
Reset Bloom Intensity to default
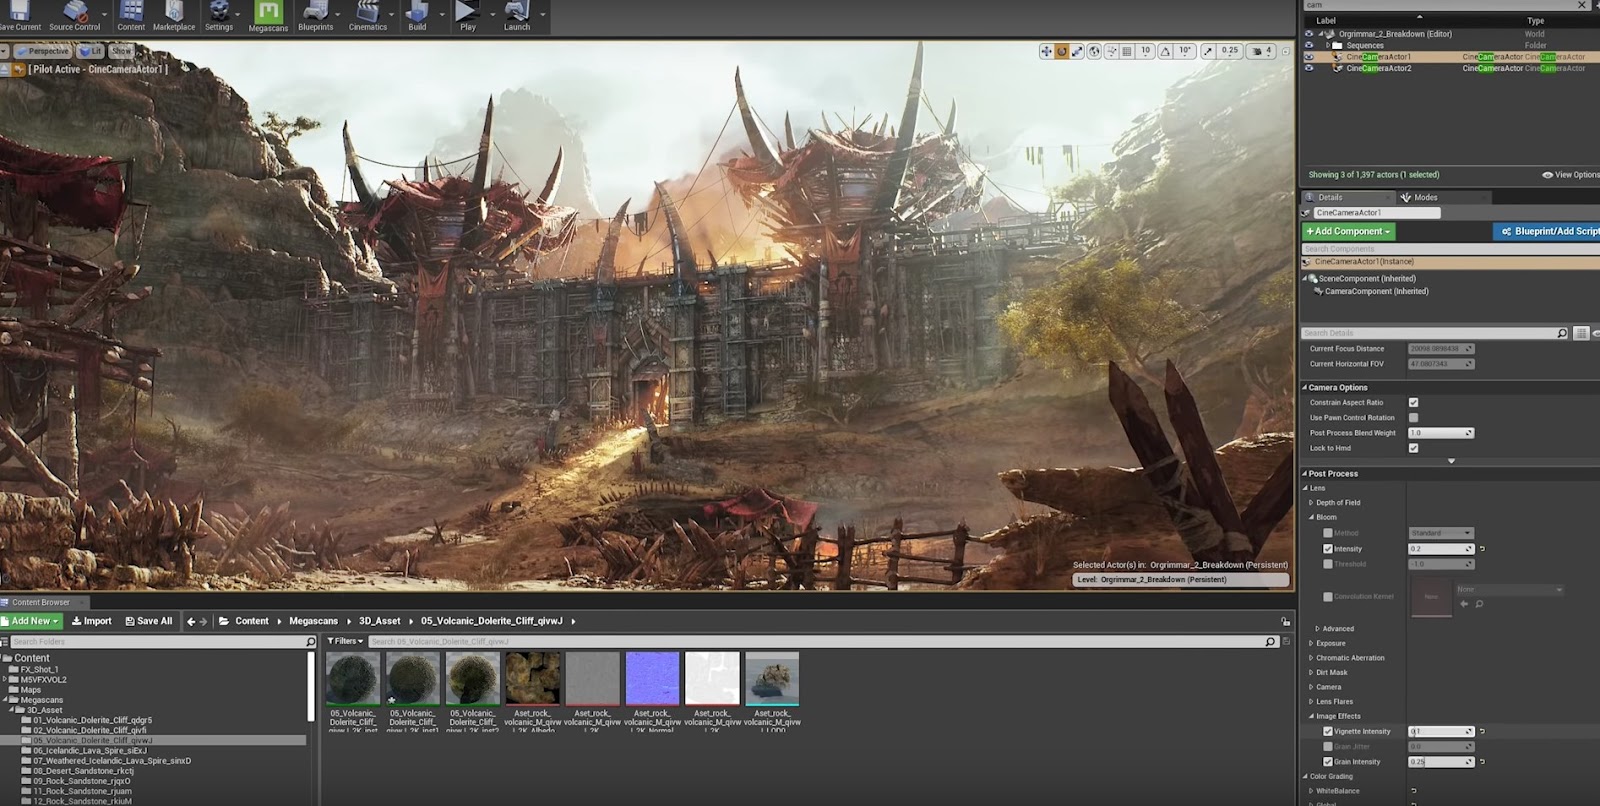[x=1482, y=549]
